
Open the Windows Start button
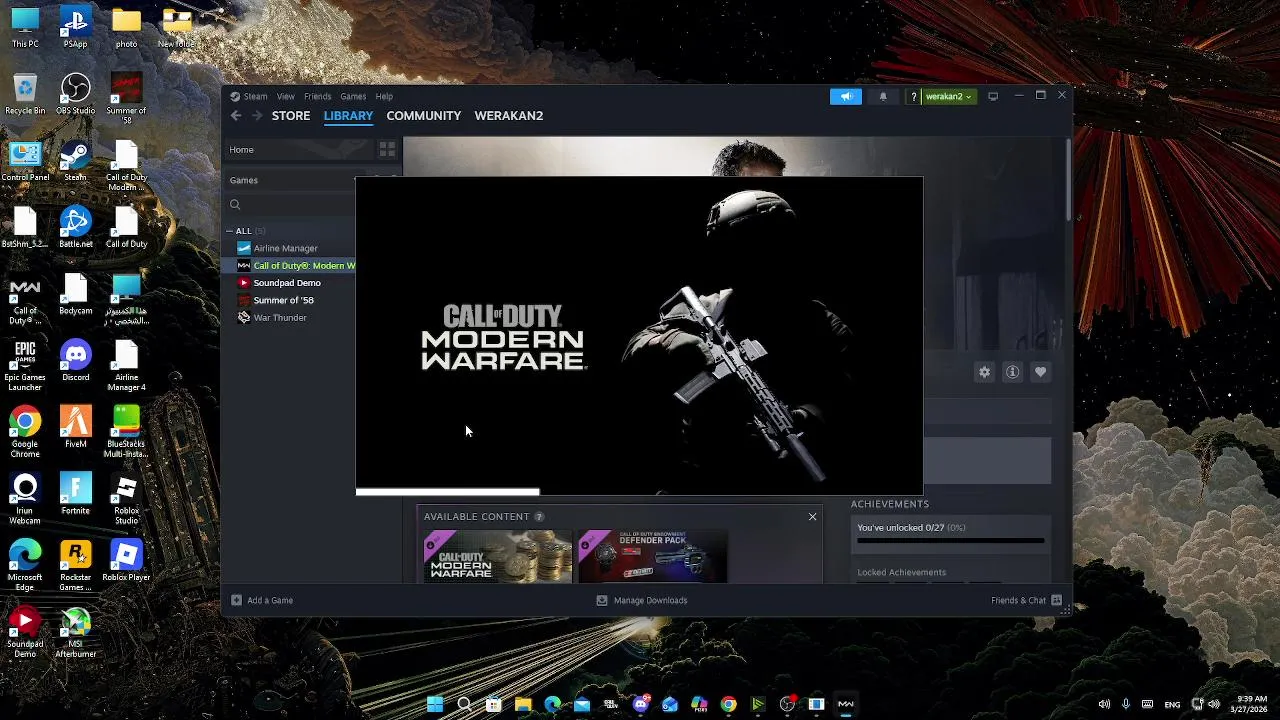click(x=435, y=704)
